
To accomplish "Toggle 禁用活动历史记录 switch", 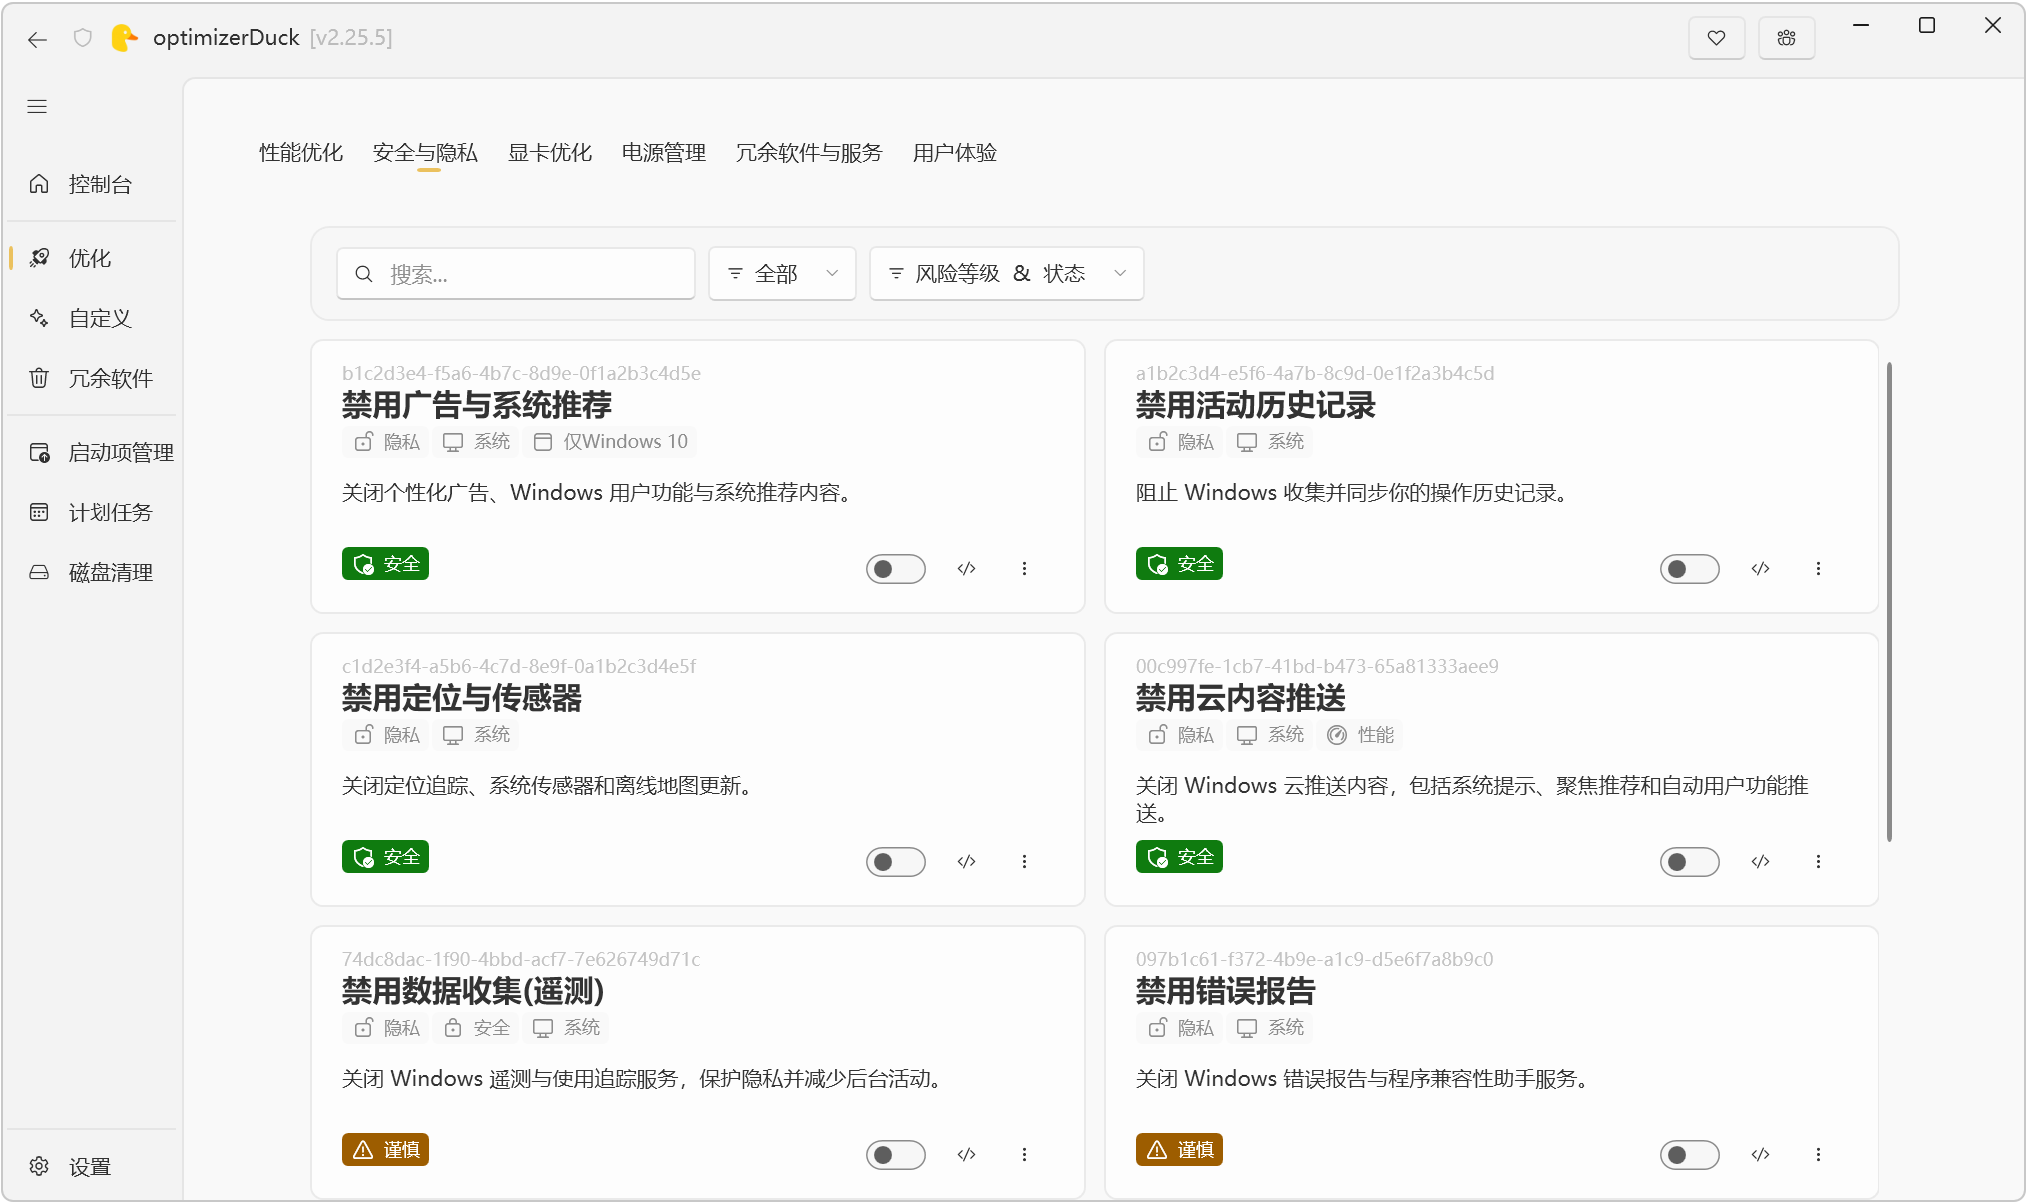I will [x=1690, y=569].
